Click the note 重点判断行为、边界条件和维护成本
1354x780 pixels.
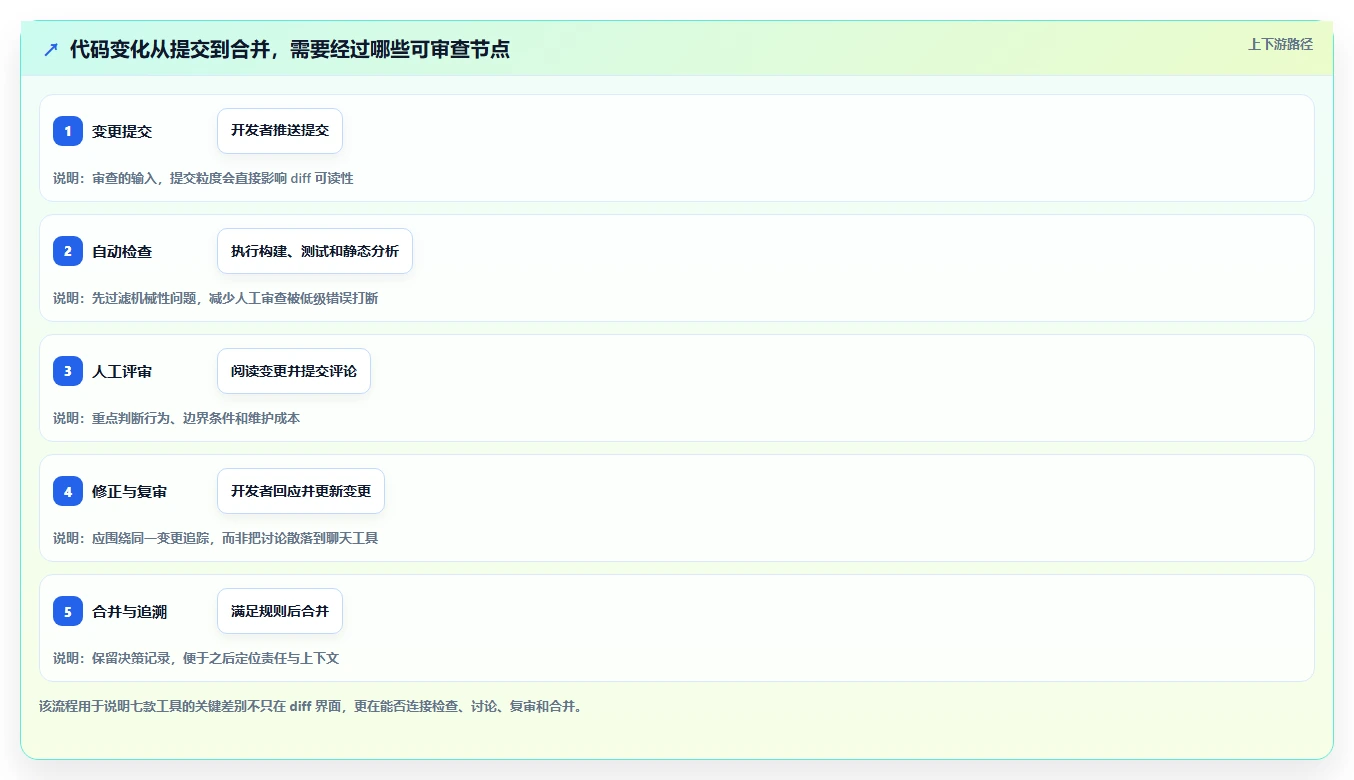[176, 418]
